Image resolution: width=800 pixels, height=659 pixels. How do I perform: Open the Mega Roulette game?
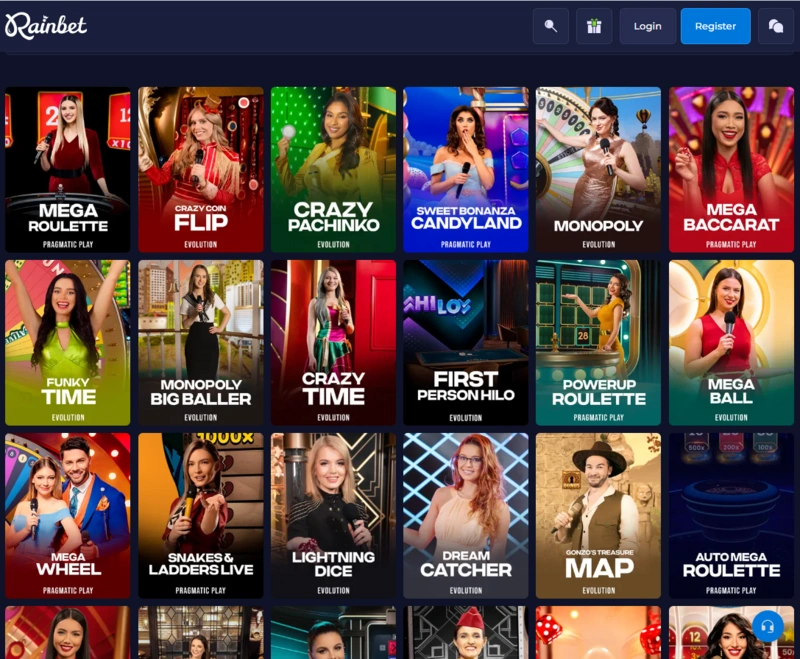68,168
